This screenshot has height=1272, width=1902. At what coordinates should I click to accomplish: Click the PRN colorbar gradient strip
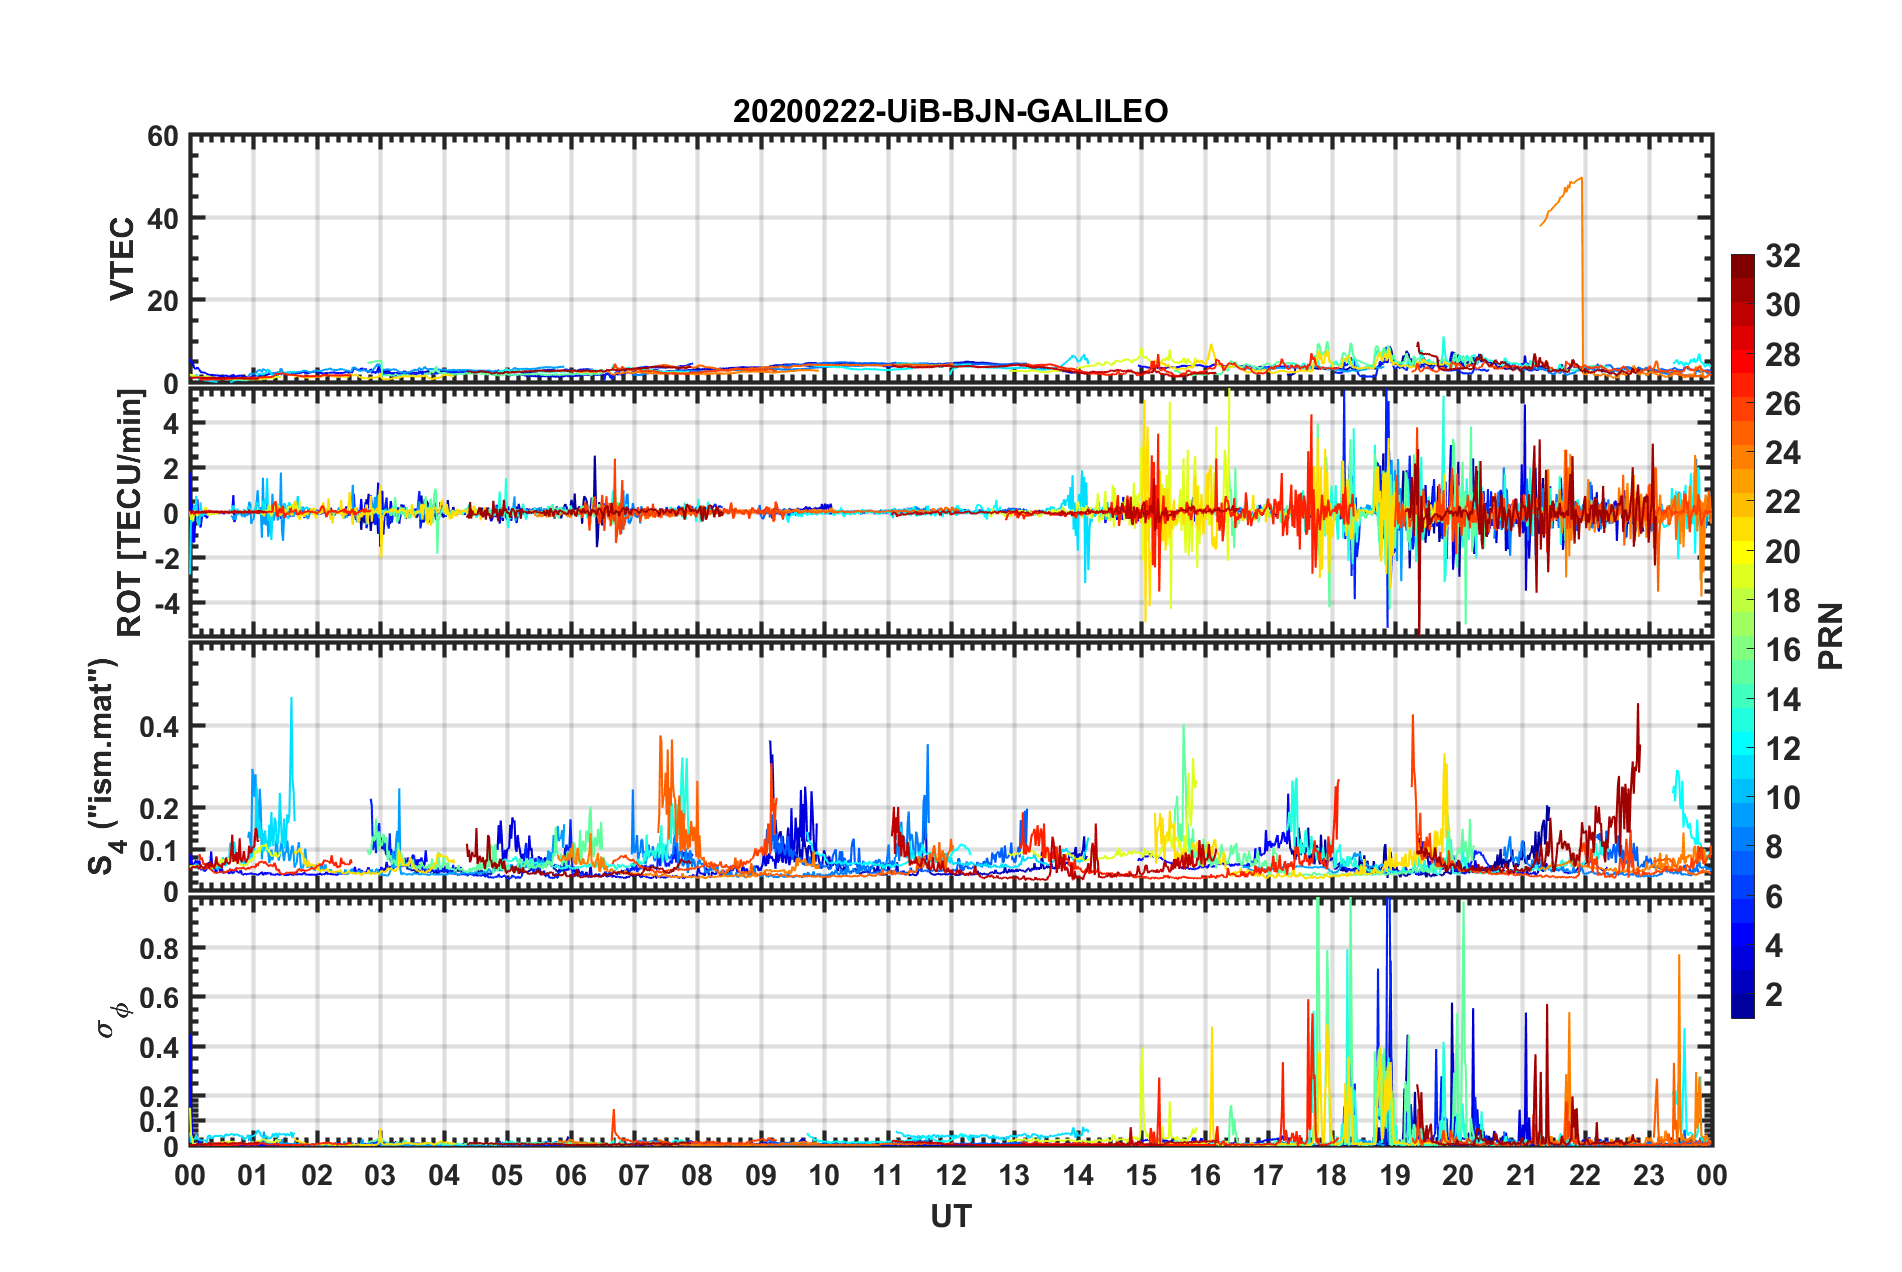pyautogui.click(x=1742, y=636)
